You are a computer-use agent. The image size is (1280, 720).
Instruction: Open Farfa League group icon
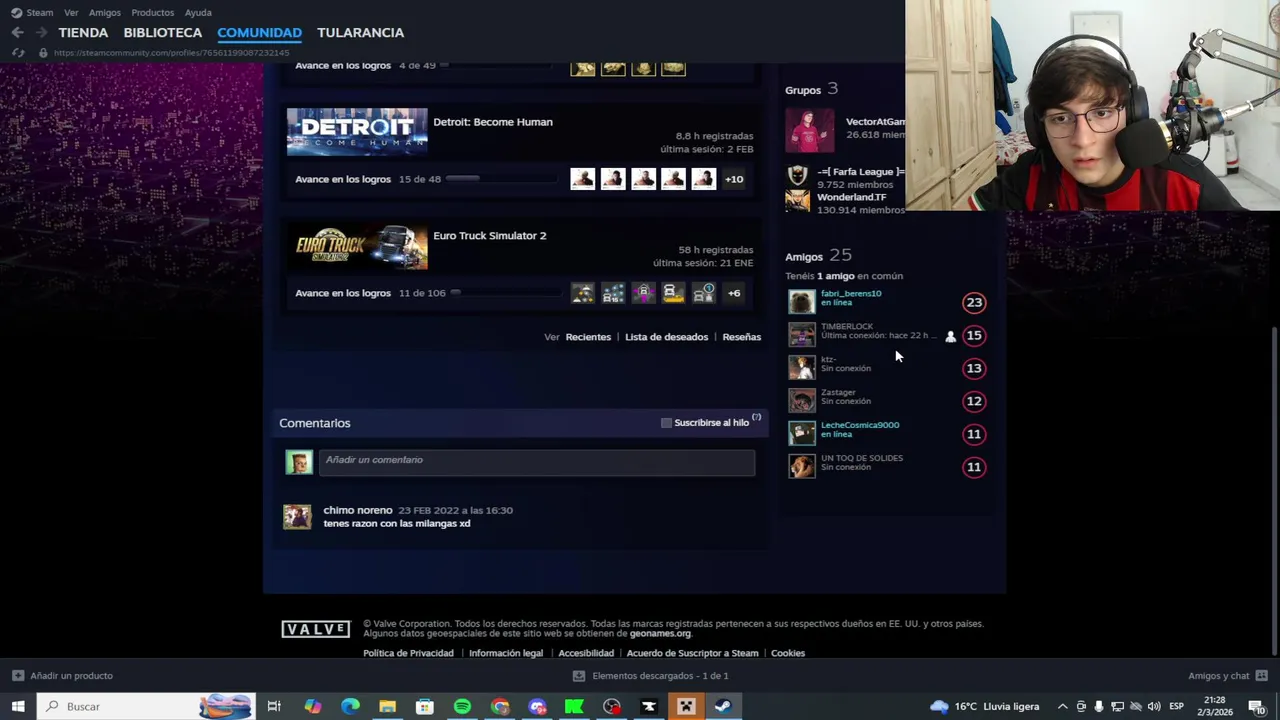point(797,176)
